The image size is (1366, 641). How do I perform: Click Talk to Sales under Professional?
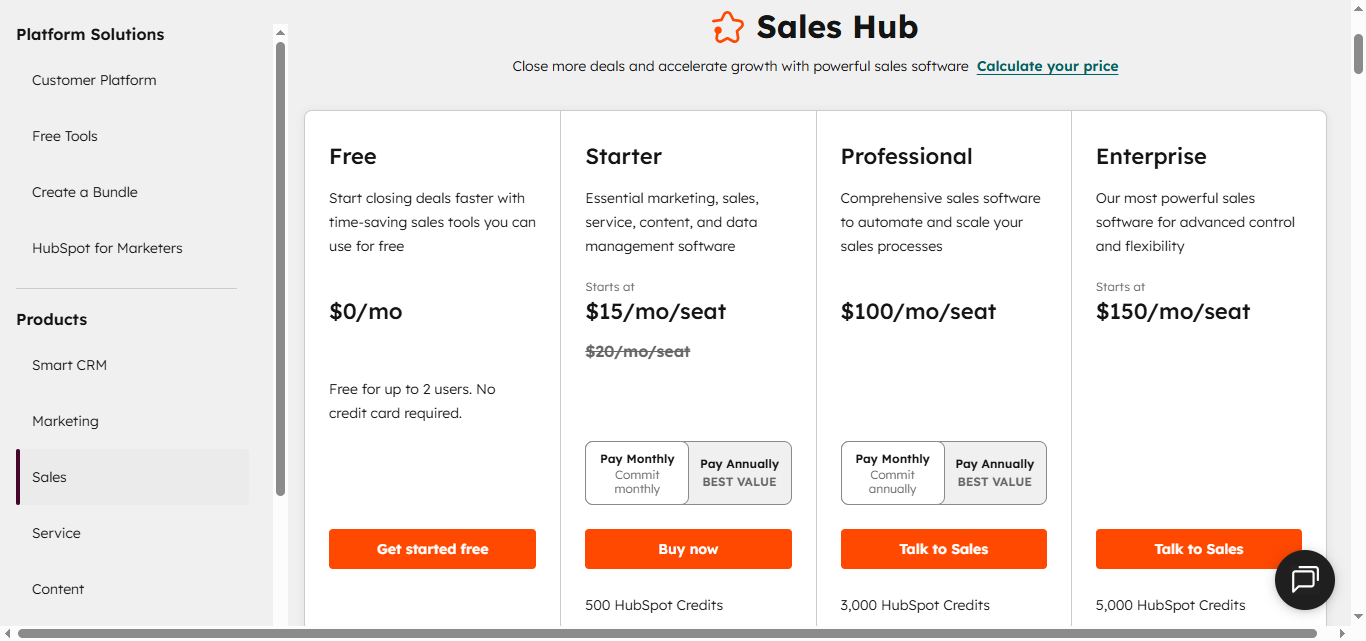(x=943, y=548)
